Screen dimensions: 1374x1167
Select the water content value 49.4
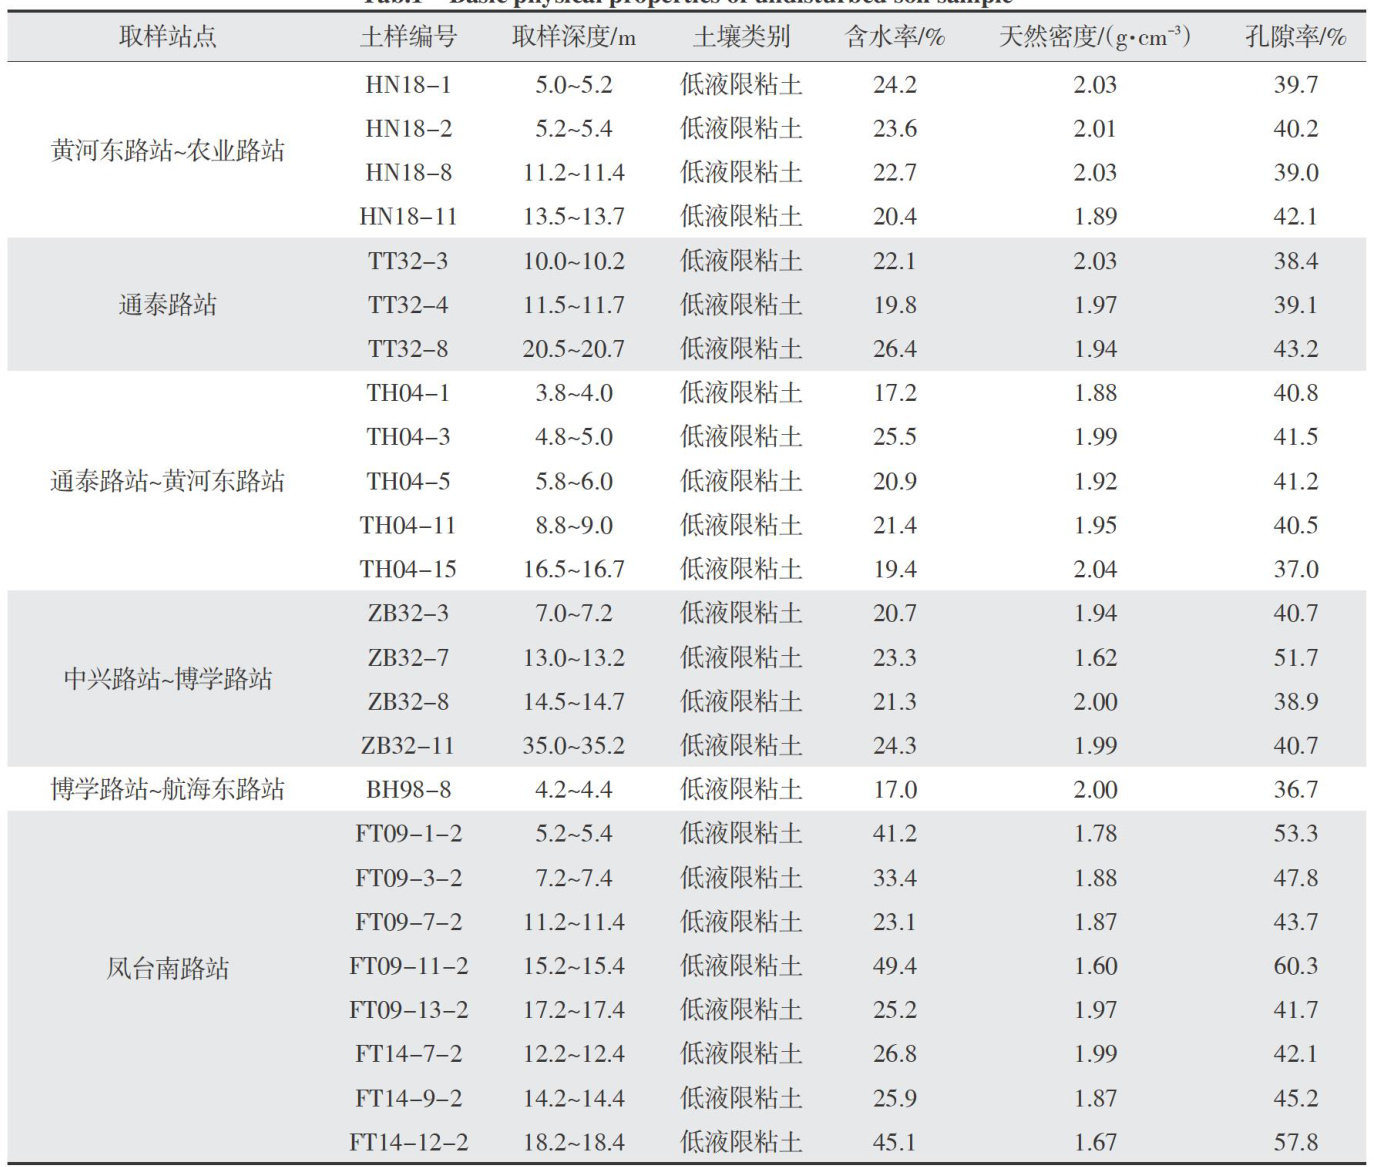click(x=894, y=966)
